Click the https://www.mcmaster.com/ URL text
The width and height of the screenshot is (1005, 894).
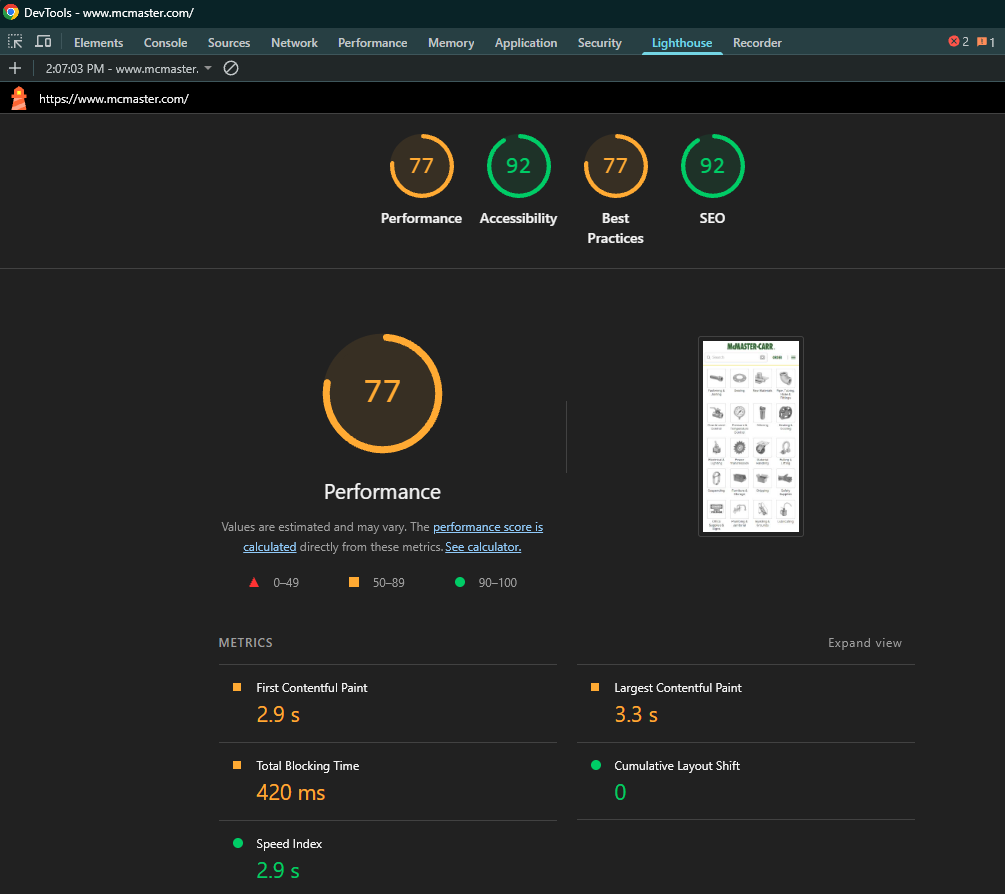pyautogui.click(x=113, y=99)
